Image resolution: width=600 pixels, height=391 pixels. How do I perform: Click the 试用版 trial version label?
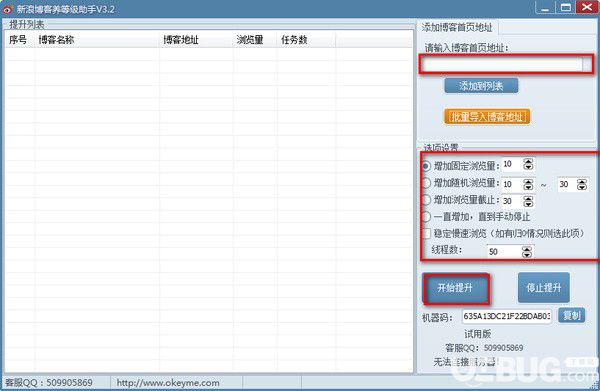tap(478, 334)
